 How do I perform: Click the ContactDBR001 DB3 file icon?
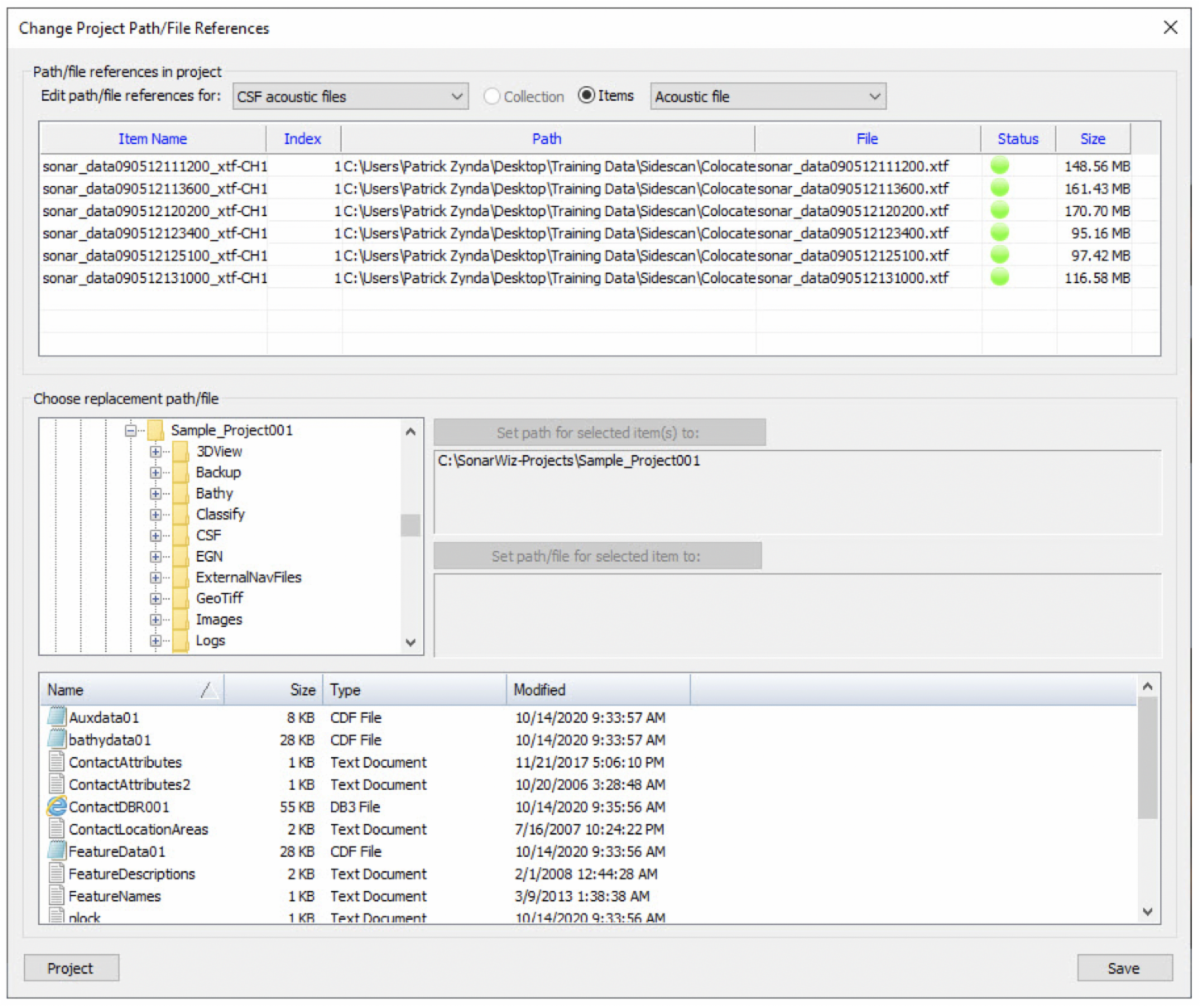pos(56,807)
